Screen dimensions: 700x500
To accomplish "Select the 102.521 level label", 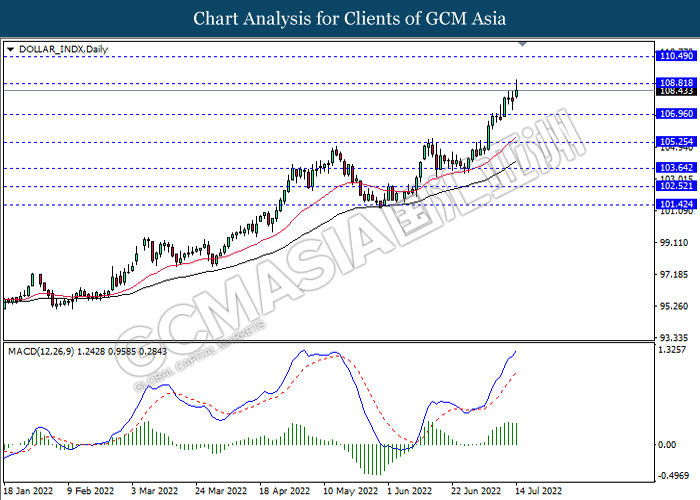I will pyautogui.click(x=676, y=186).
